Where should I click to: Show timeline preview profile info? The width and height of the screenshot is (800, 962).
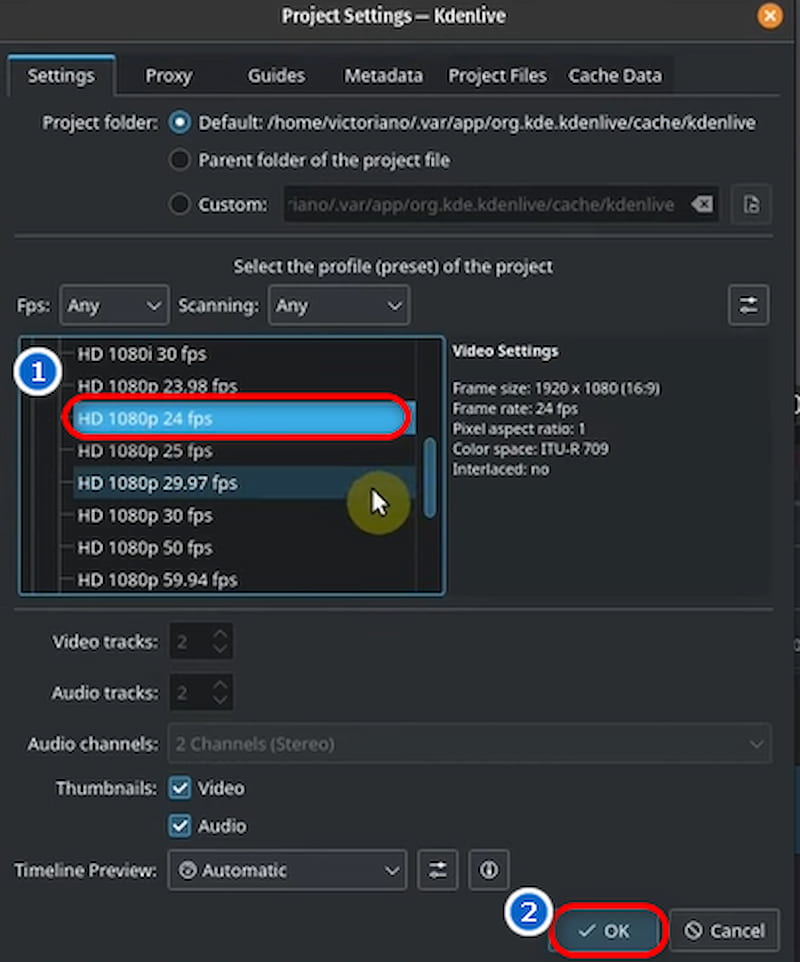[x=488, y=870]
